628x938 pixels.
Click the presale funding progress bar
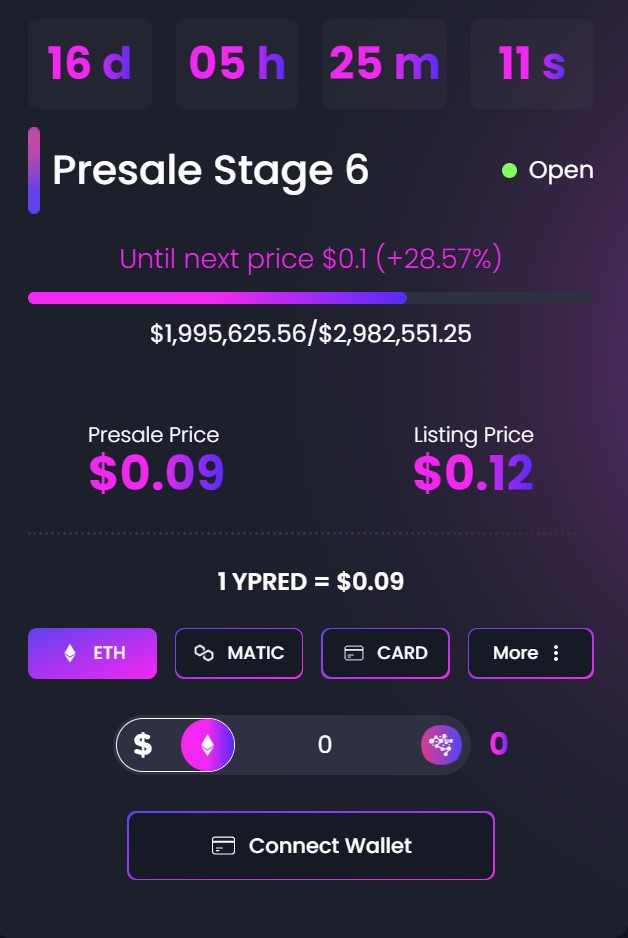(311, 298)
